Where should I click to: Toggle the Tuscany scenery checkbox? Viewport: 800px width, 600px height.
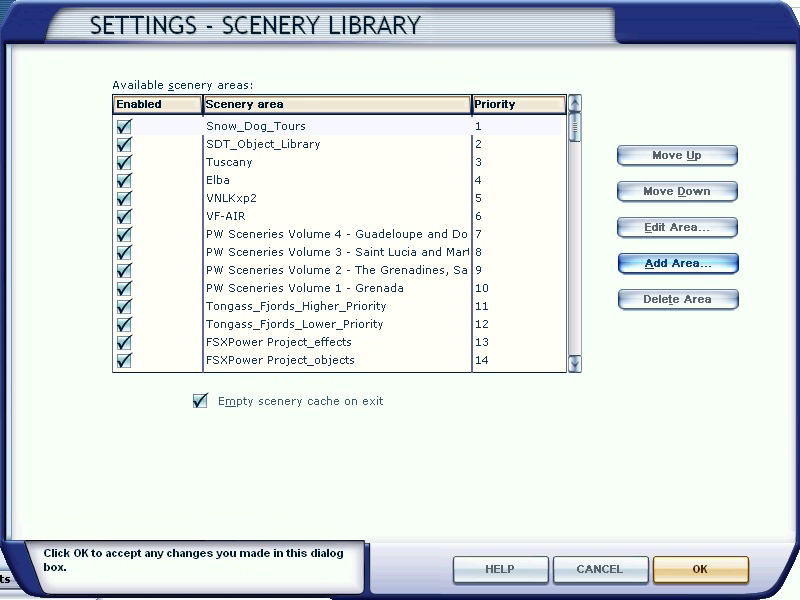click(125, 163)
